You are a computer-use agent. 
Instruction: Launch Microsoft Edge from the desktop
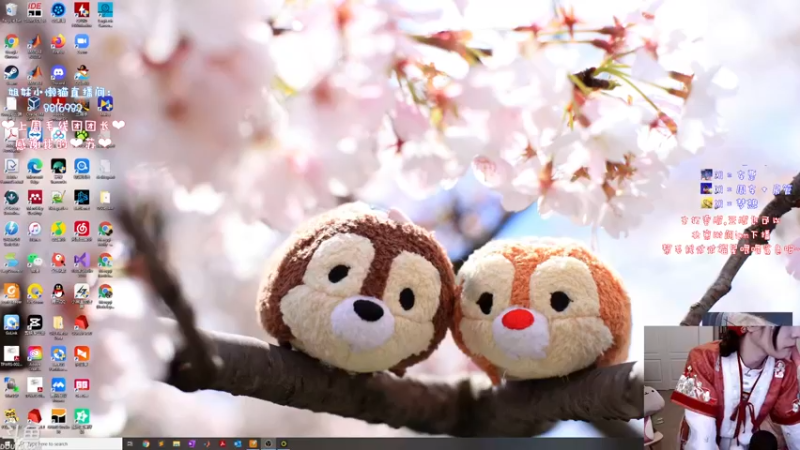(x=34, y=166)
